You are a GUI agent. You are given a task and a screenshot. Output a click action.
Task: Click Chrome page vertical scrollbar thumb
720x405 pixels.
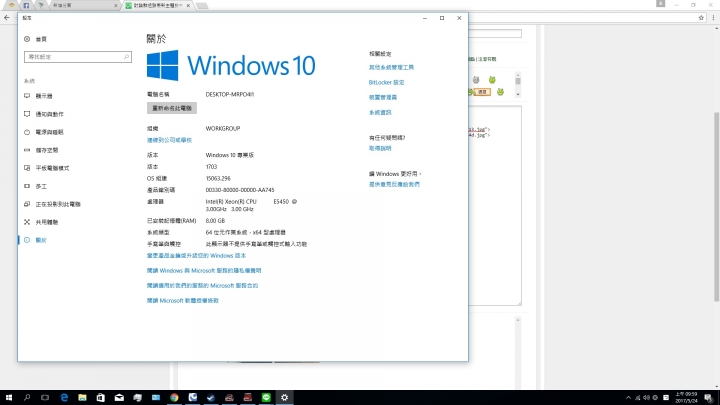tap(717, 207)
